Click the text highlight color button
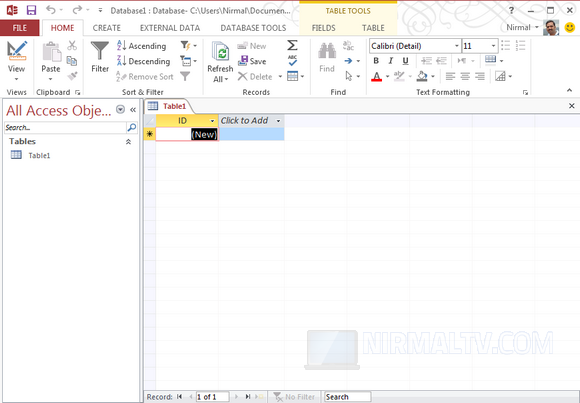This screenshot has width=580, height=403. pyautogui.click(x=399, y=76)
